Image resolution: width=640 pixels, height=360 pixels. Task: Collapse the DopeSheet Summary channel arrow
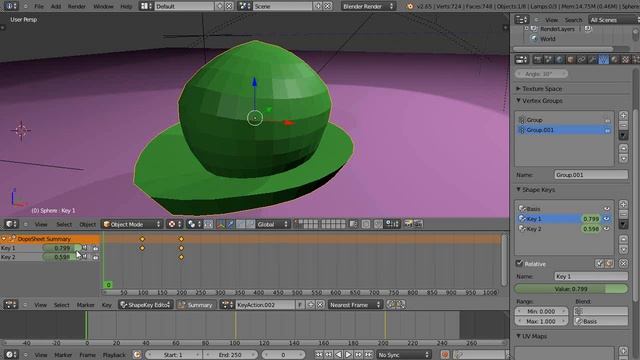pos(4,239)
